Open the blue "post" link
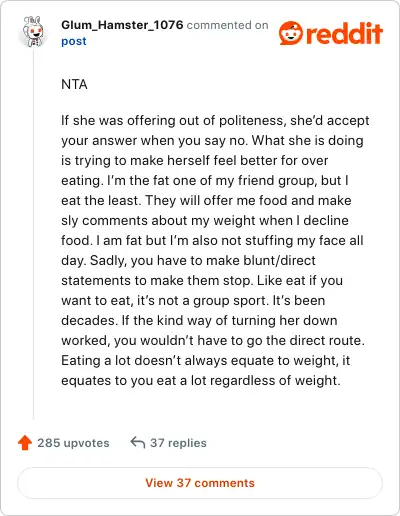Screen dimensions: 400x516 [74, 41]
